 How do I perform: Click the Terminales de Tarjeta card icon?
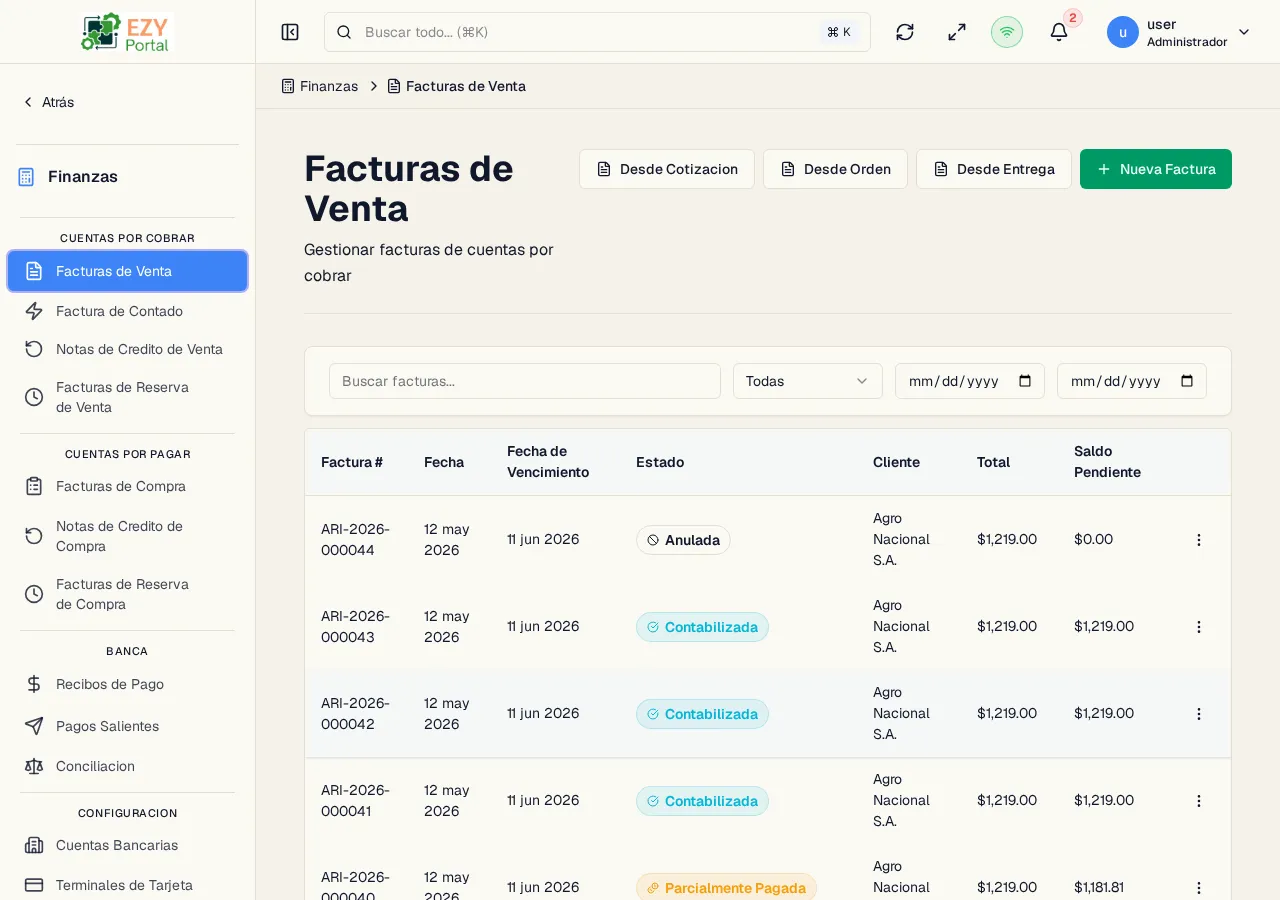pyautogui.click(x=34, y=885)
